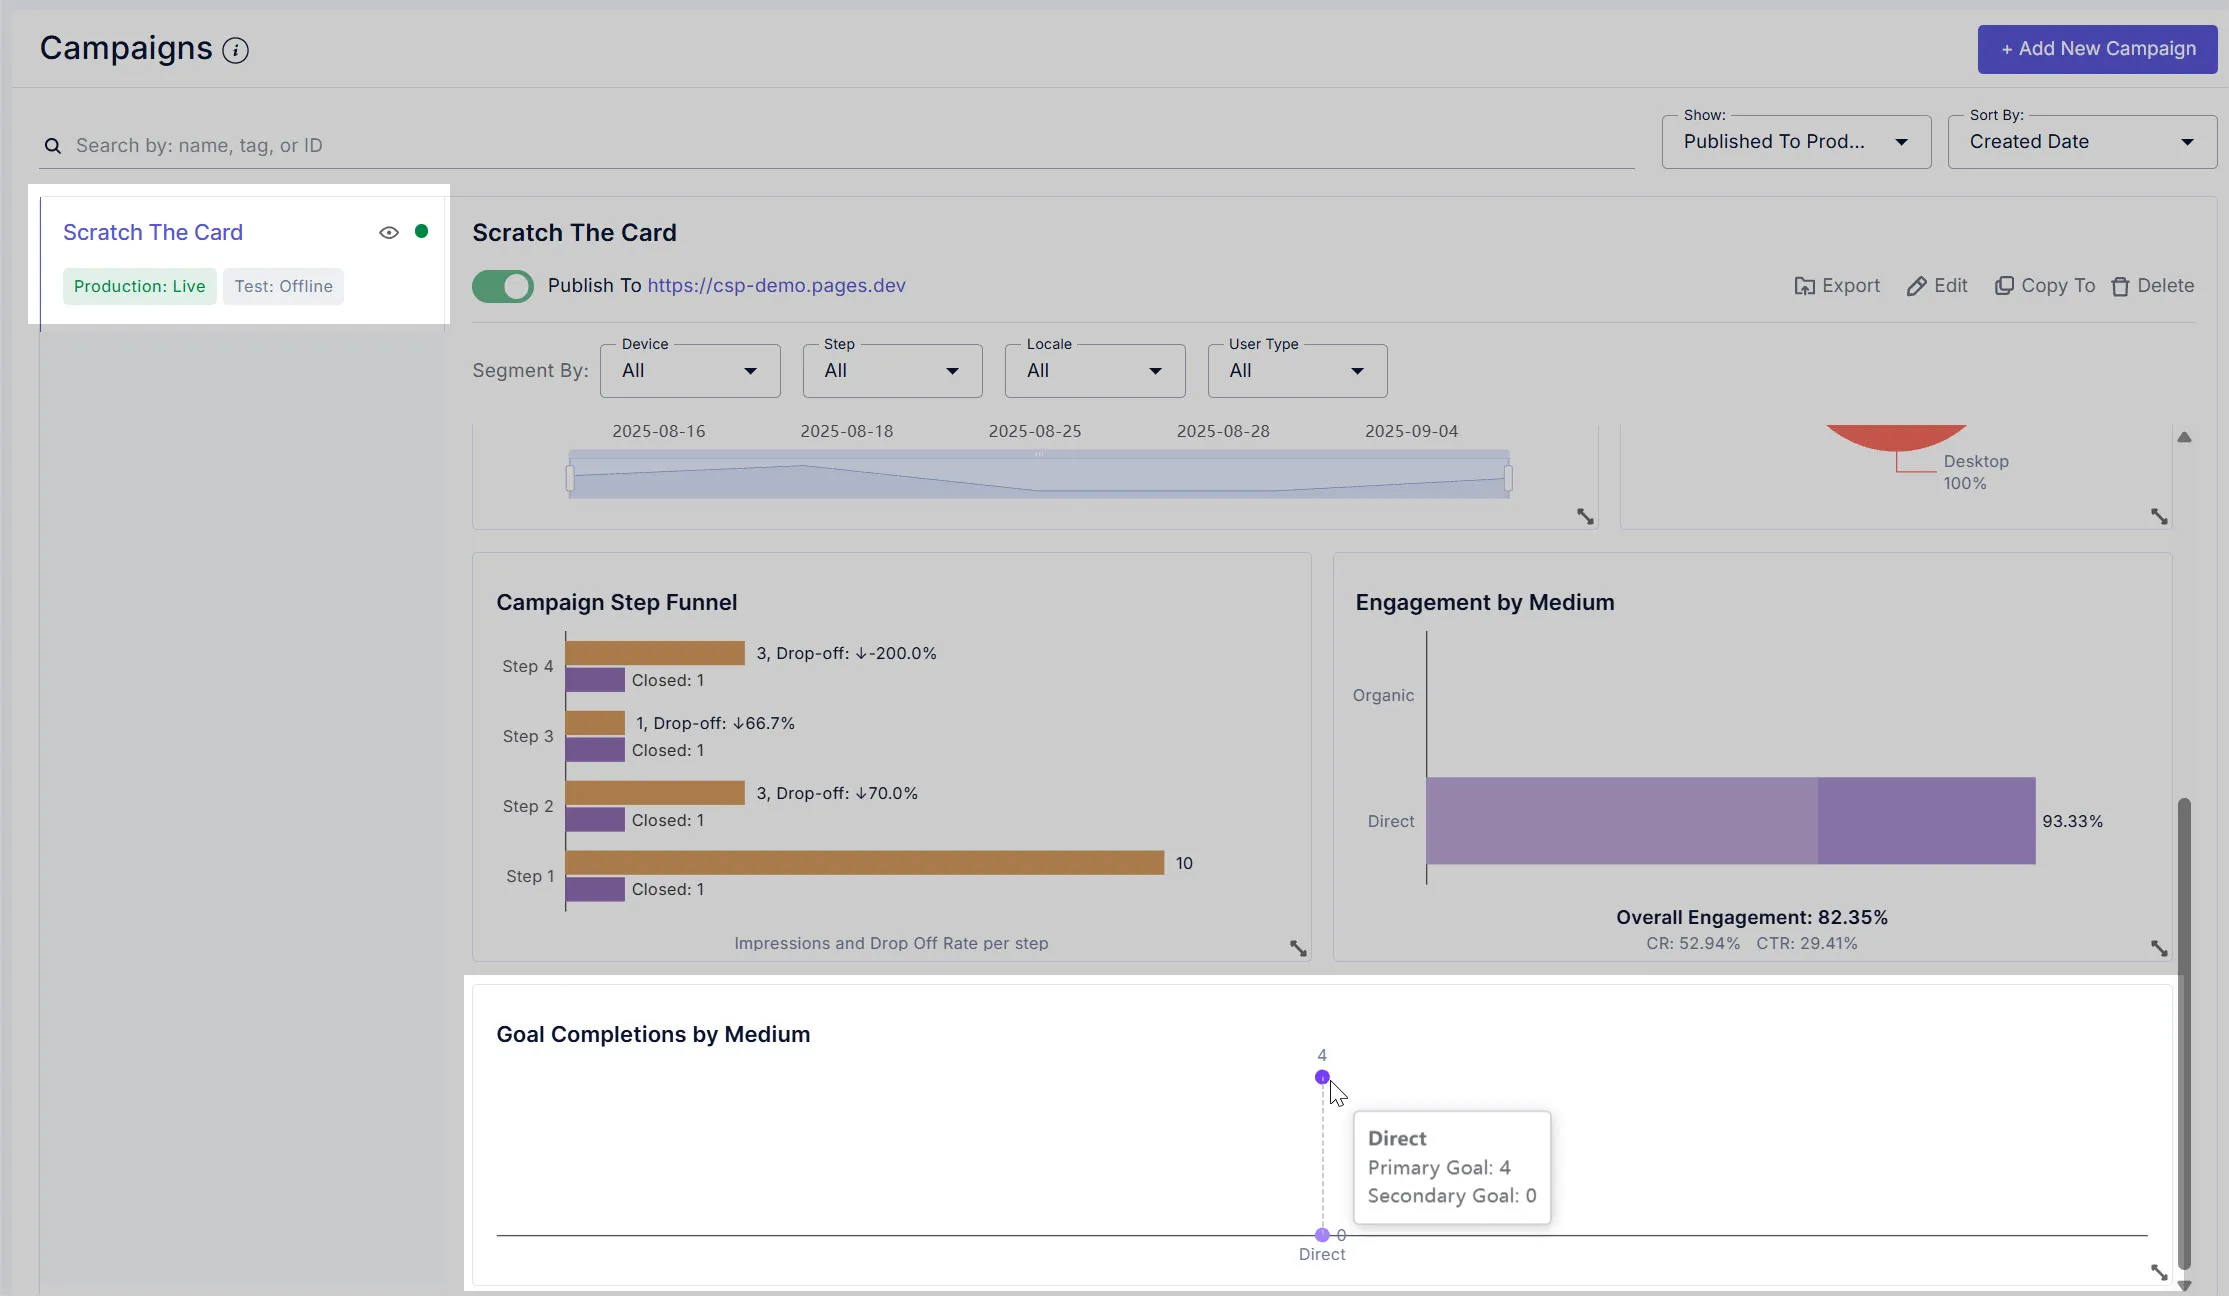Click the Production: Live tag

[x=139, y=286]
